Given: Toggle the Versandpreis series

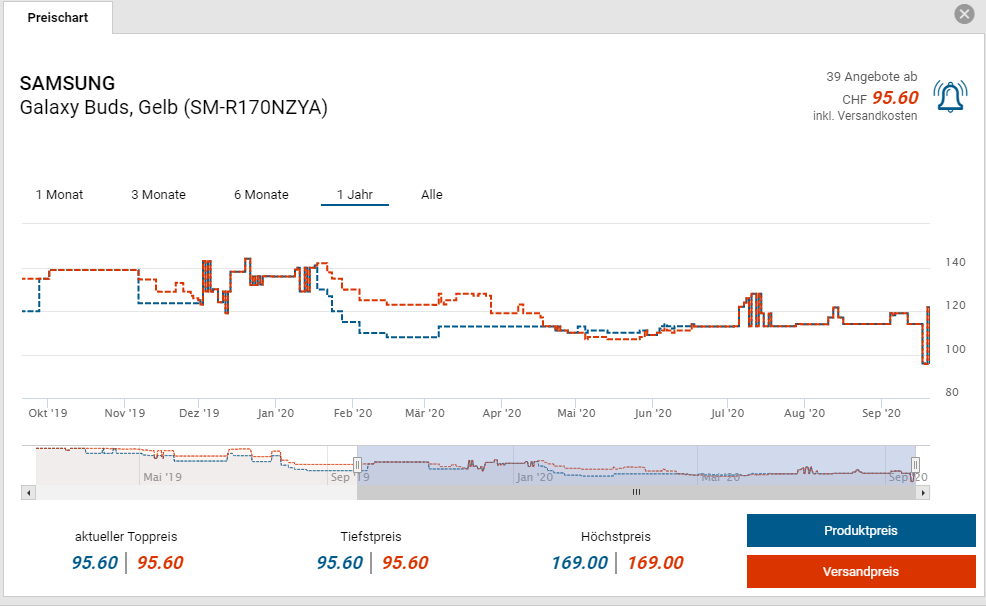Looking at the screenshot, I should pyautogui.click(x=860, y=571).
